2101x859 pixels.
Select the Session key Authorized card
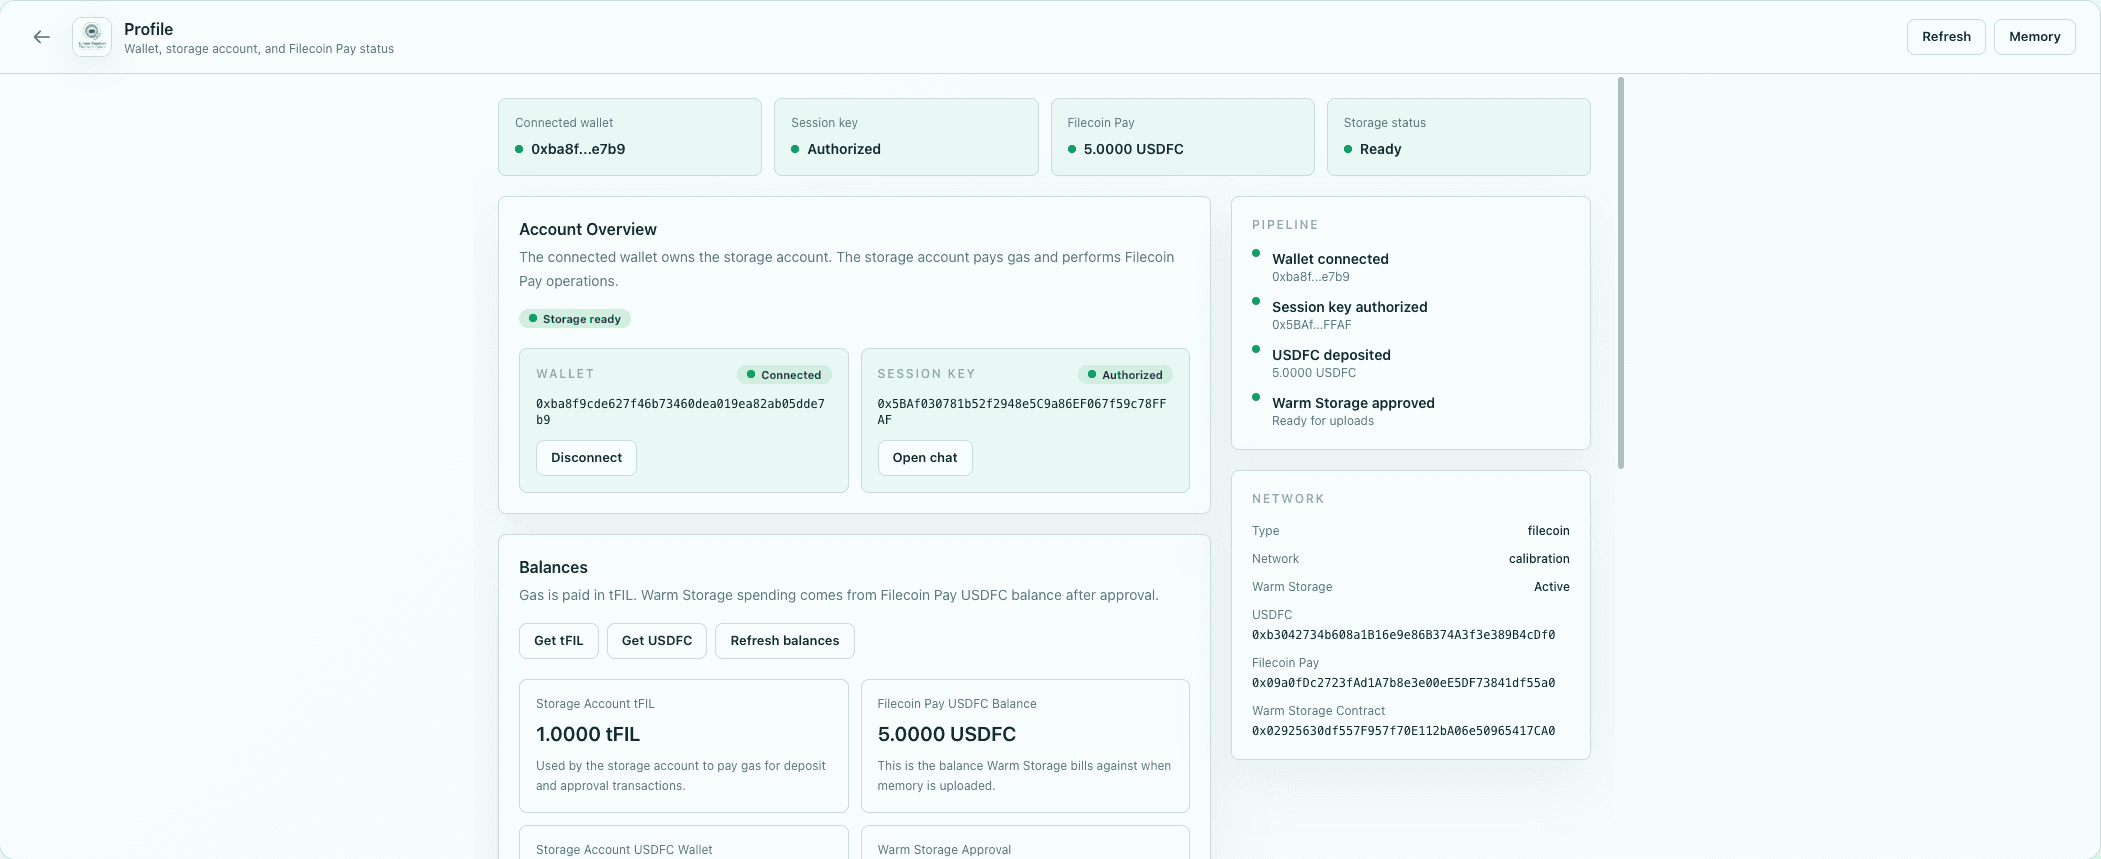click(x=906, y=137)
